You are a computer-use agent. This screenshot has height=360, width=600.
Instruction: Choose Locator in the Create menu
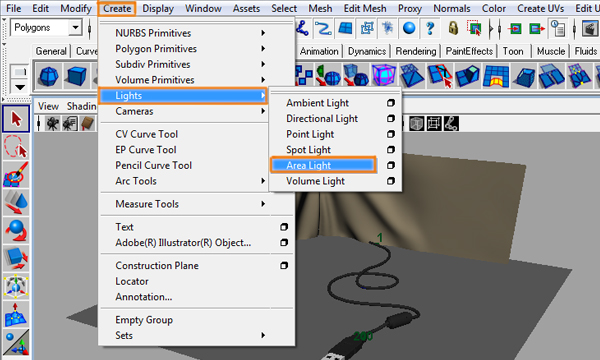132,281
